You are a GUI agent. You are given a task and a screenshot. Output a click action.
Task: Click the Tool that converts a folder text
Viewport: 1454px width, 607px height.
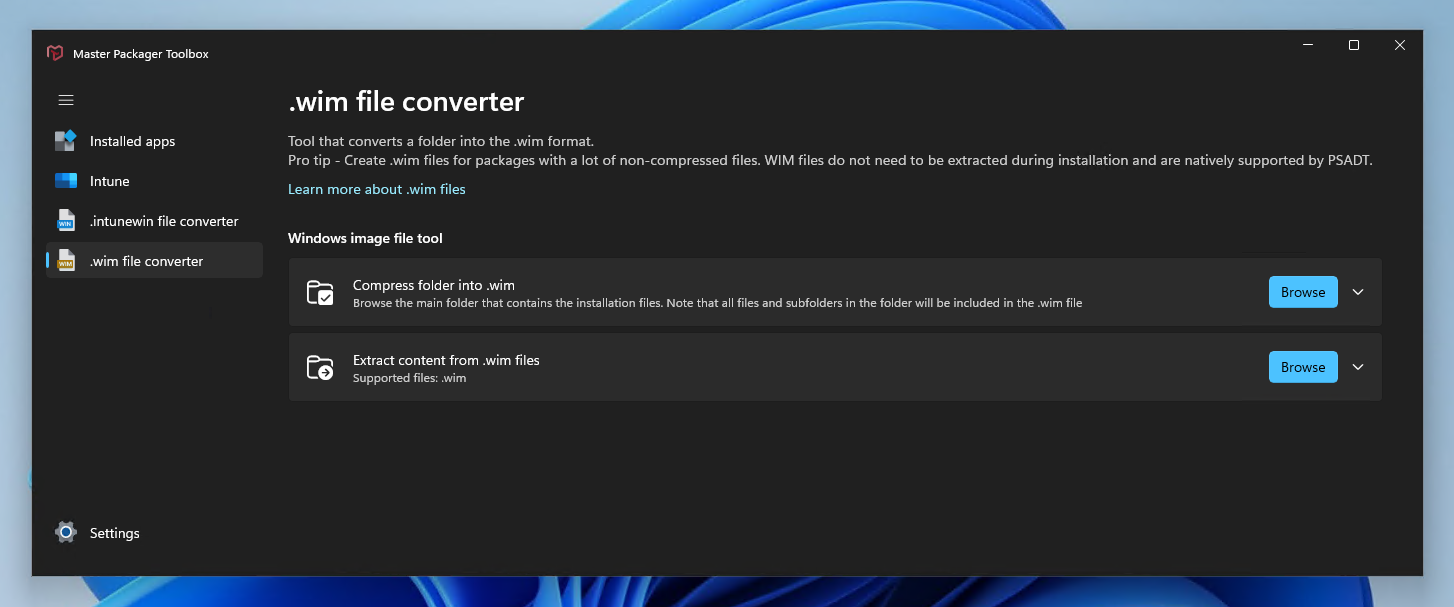[441, 141]
